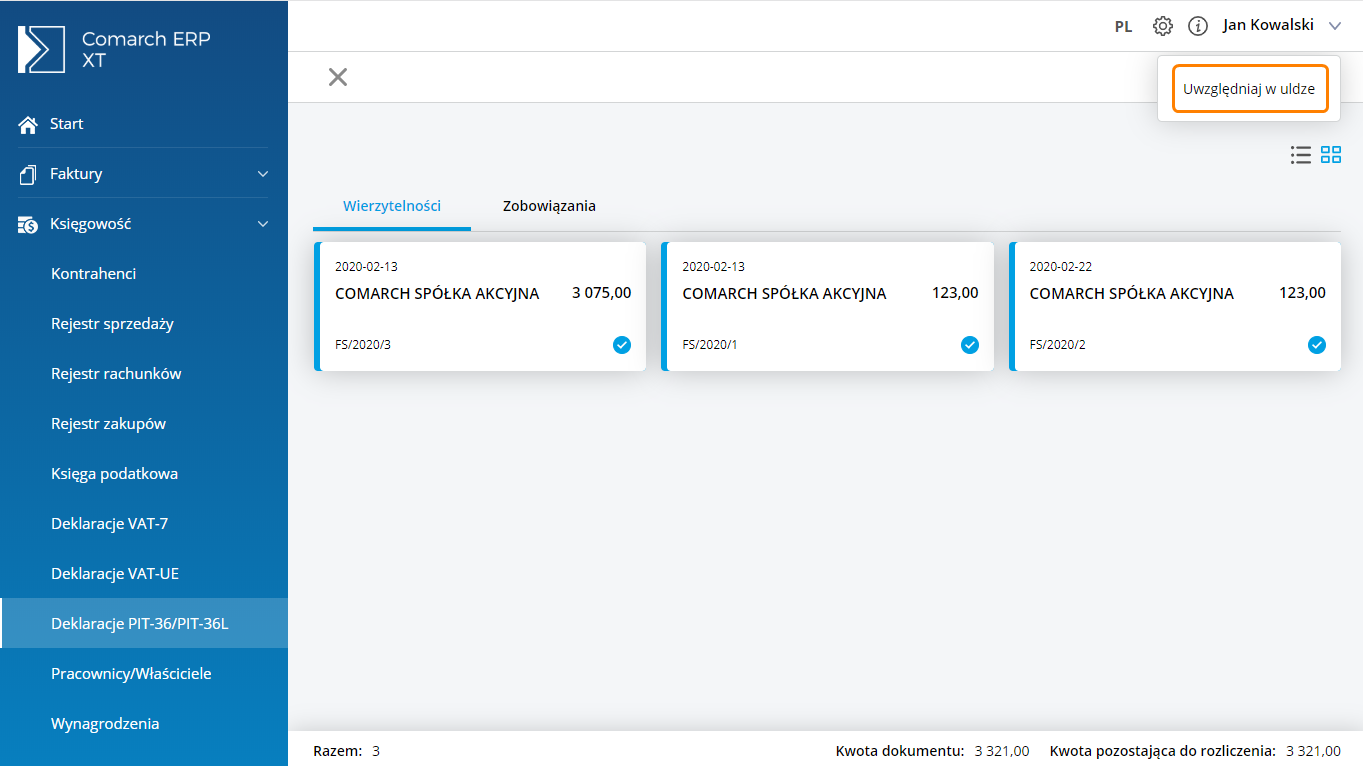Expand the Faktury menu chevron
Screen dimensions: 1363x766
(263, 174)
